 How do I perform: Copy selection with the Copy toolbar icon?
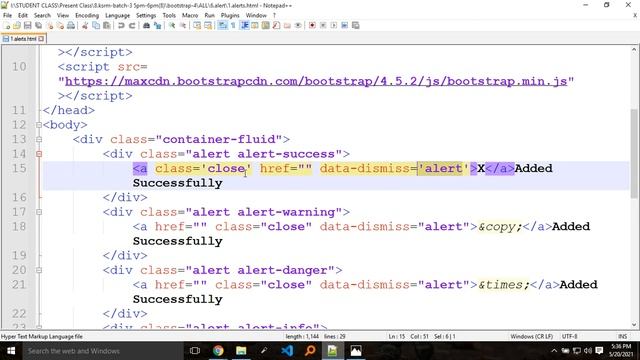(96, 25)
